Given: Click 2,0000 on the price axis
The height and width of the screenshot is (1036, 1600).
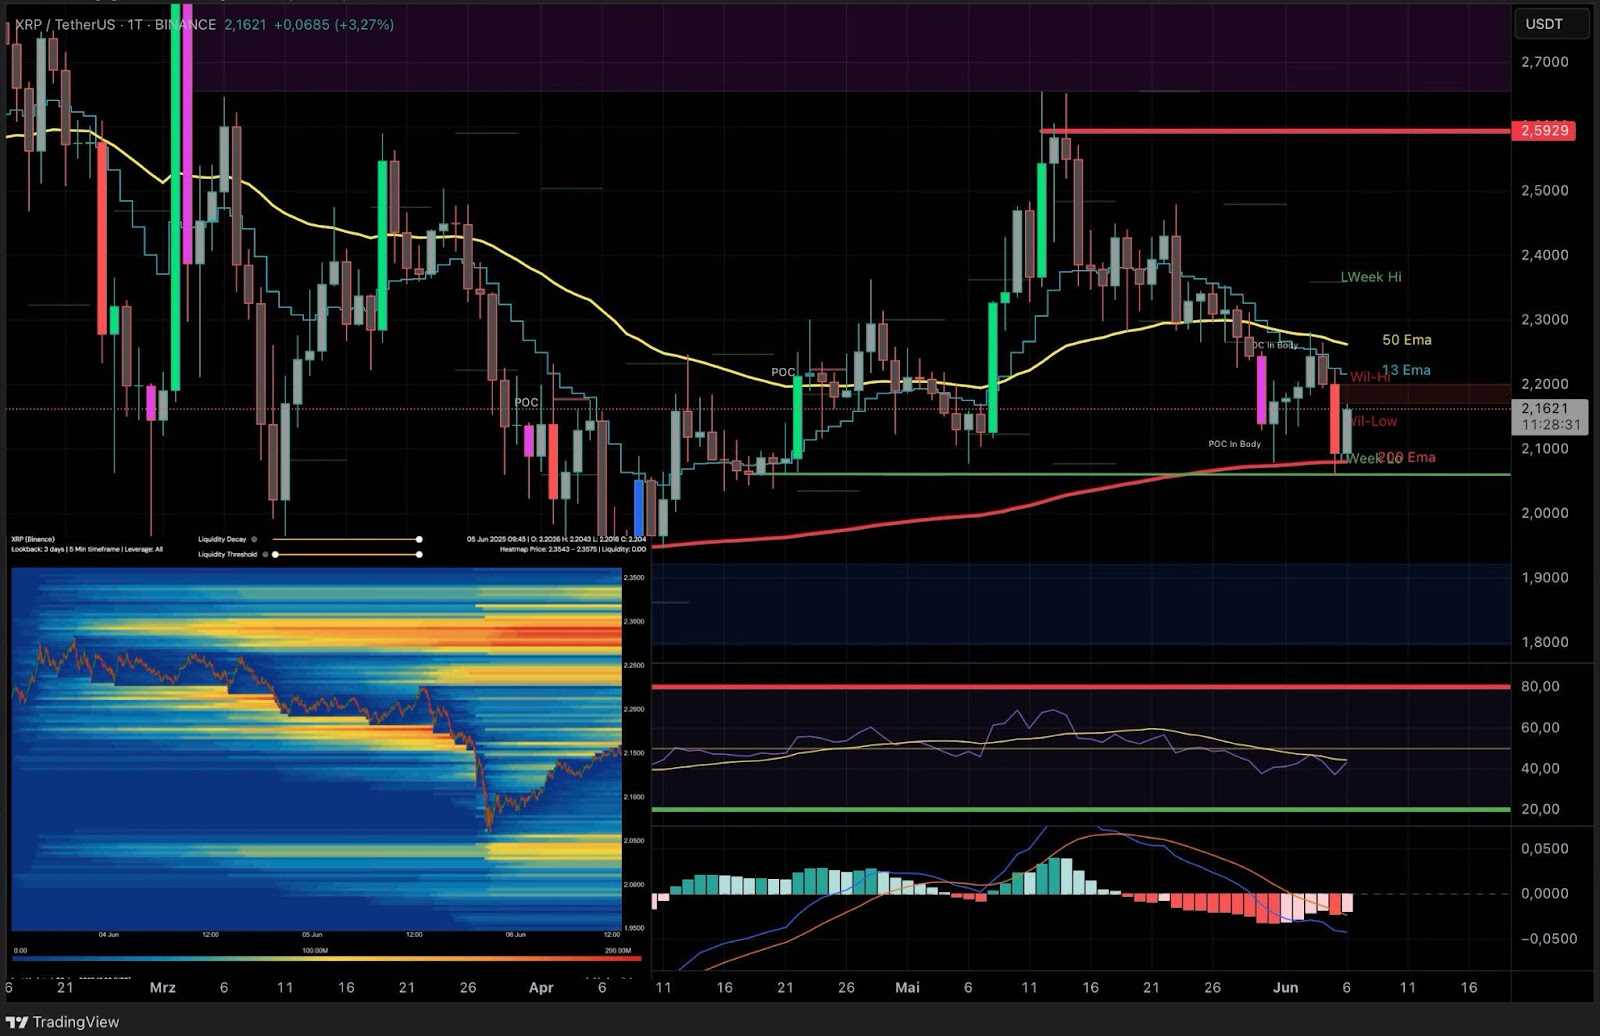Looking at the screenshot, I should (1545, 513).
